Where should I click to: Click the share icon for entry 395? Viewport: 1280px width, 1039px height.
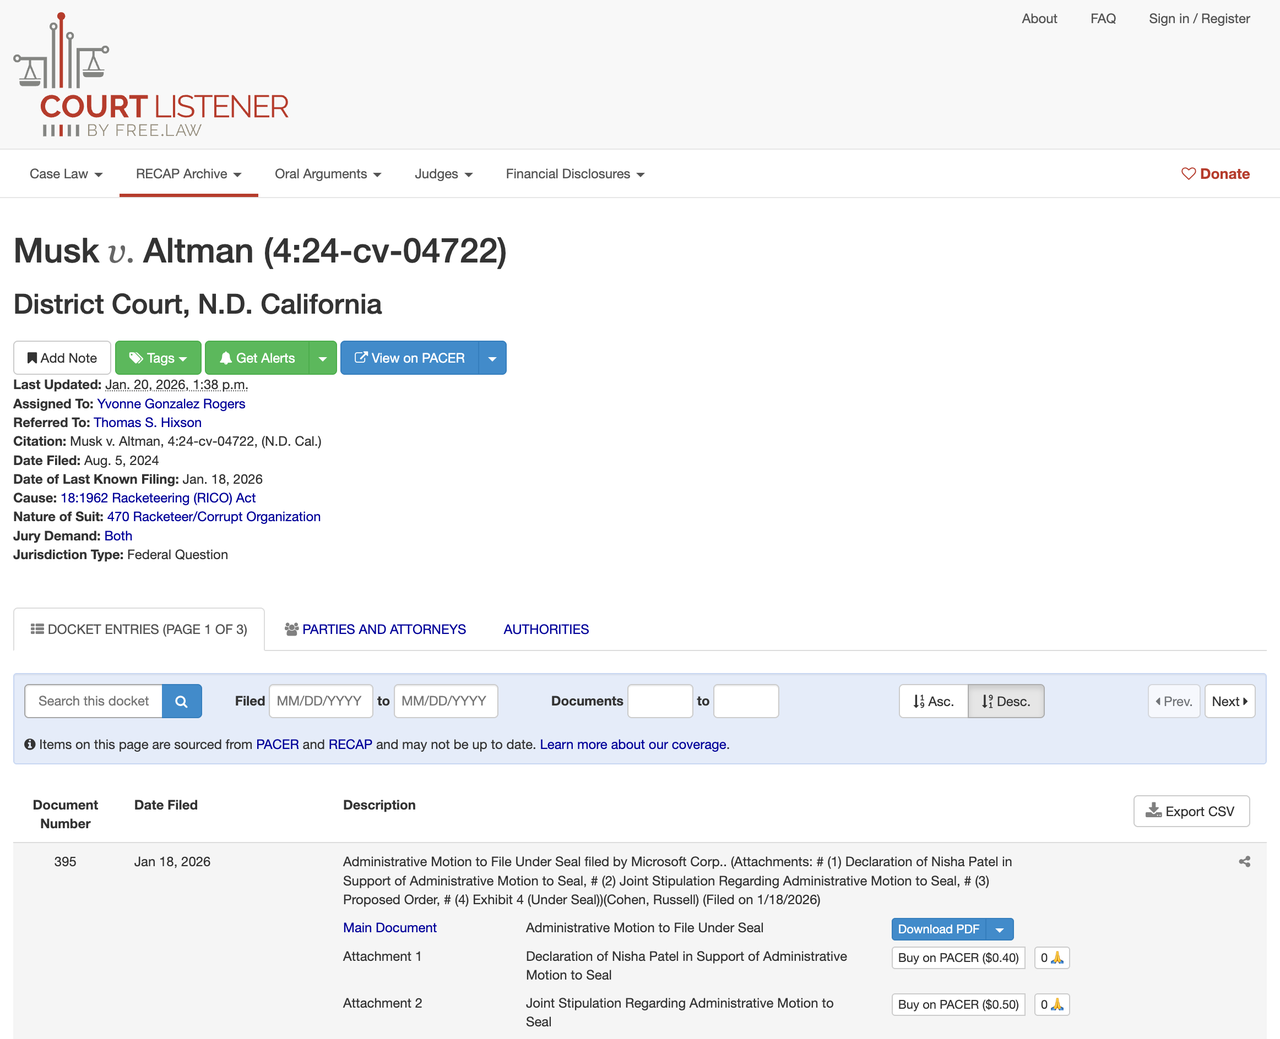point(1244,862)
